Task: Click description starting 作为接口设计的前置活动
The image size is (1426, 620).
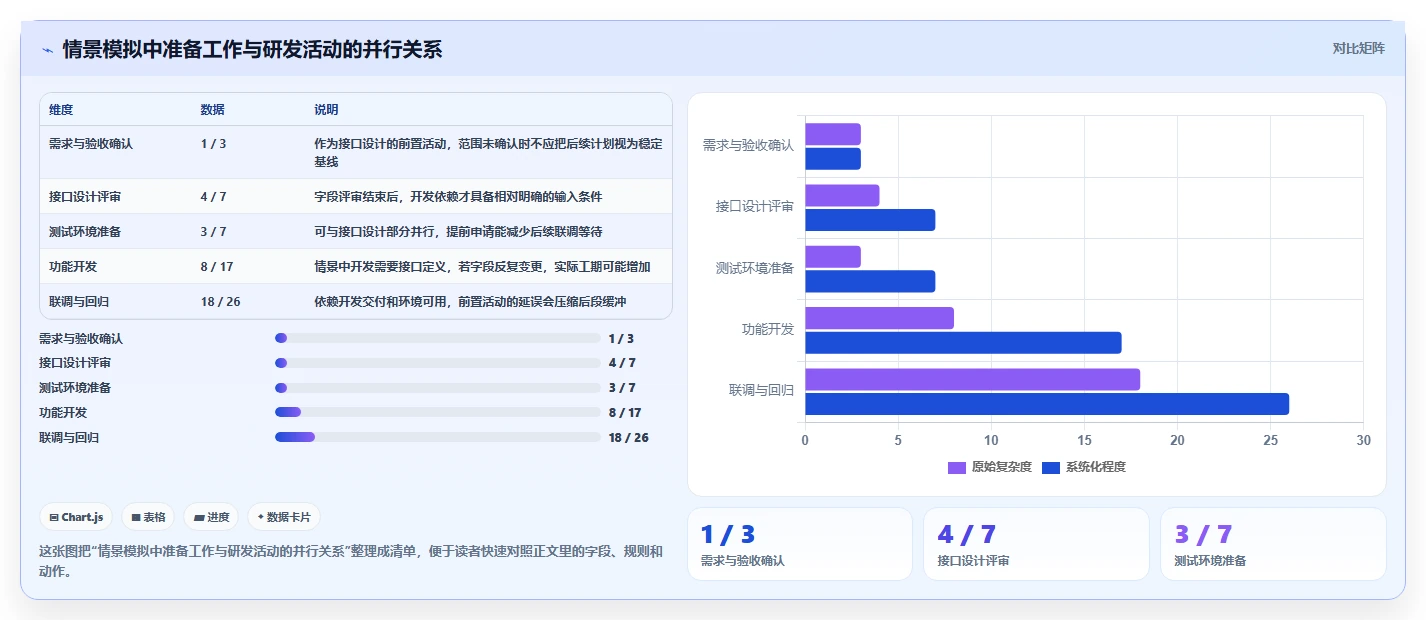Action: (x=488, y=153)
